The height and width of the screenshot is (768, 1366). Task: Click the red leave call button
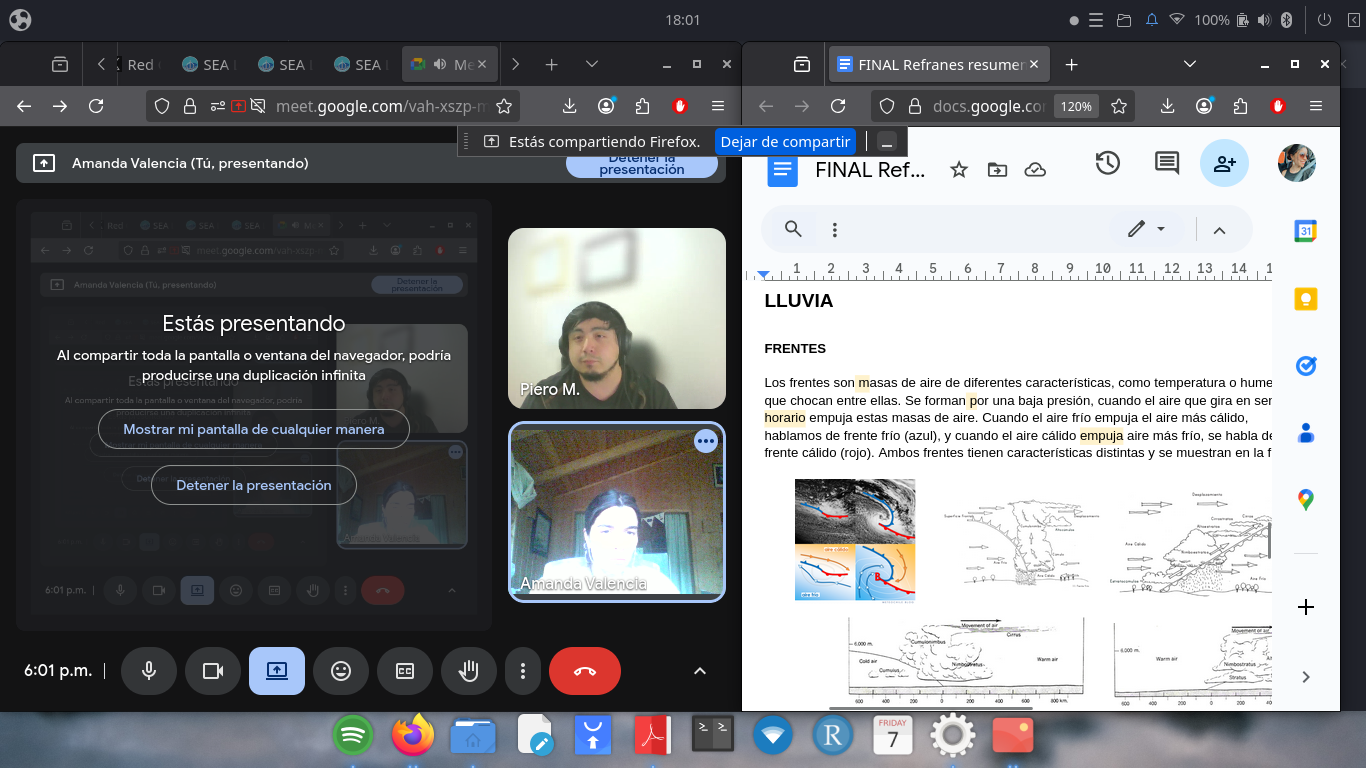585,671
